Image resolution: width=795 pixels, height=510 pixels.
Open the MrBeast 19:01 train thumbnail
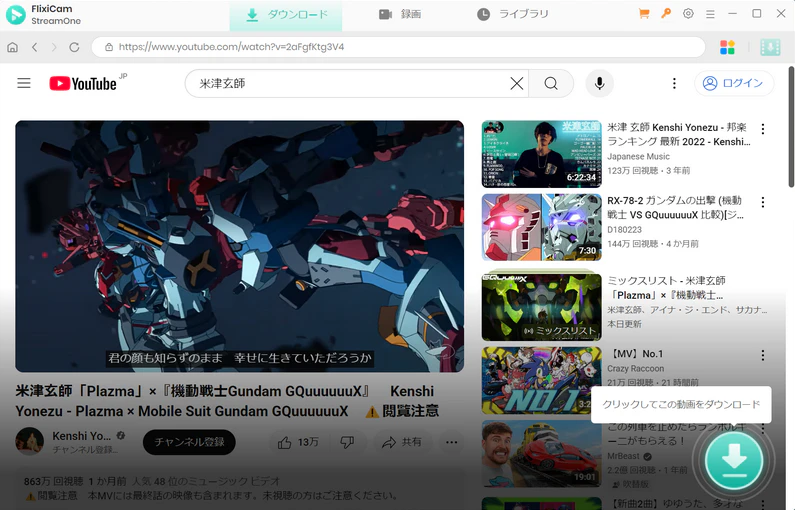pos(541,454)
